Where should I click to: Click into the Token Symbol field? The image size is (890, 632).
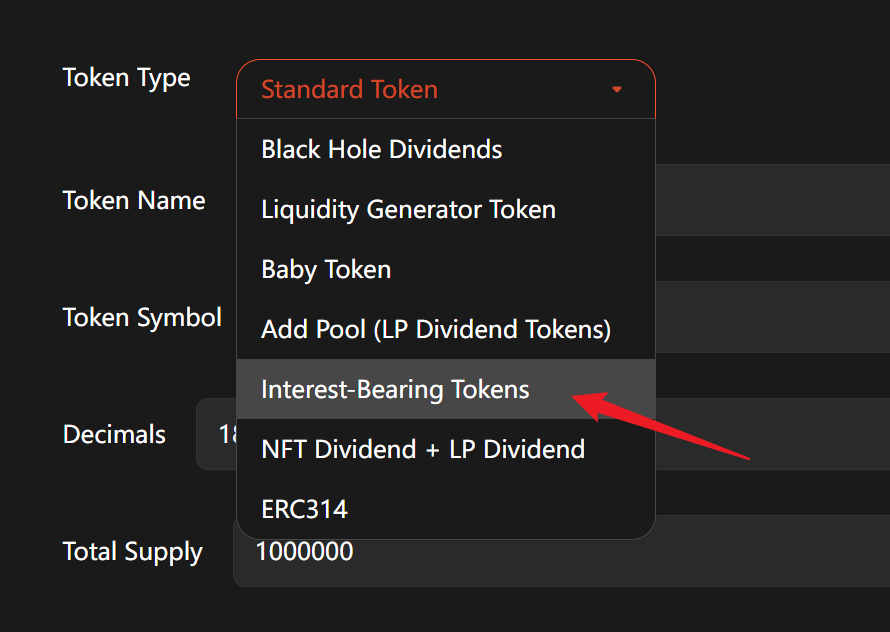(772, 317)
